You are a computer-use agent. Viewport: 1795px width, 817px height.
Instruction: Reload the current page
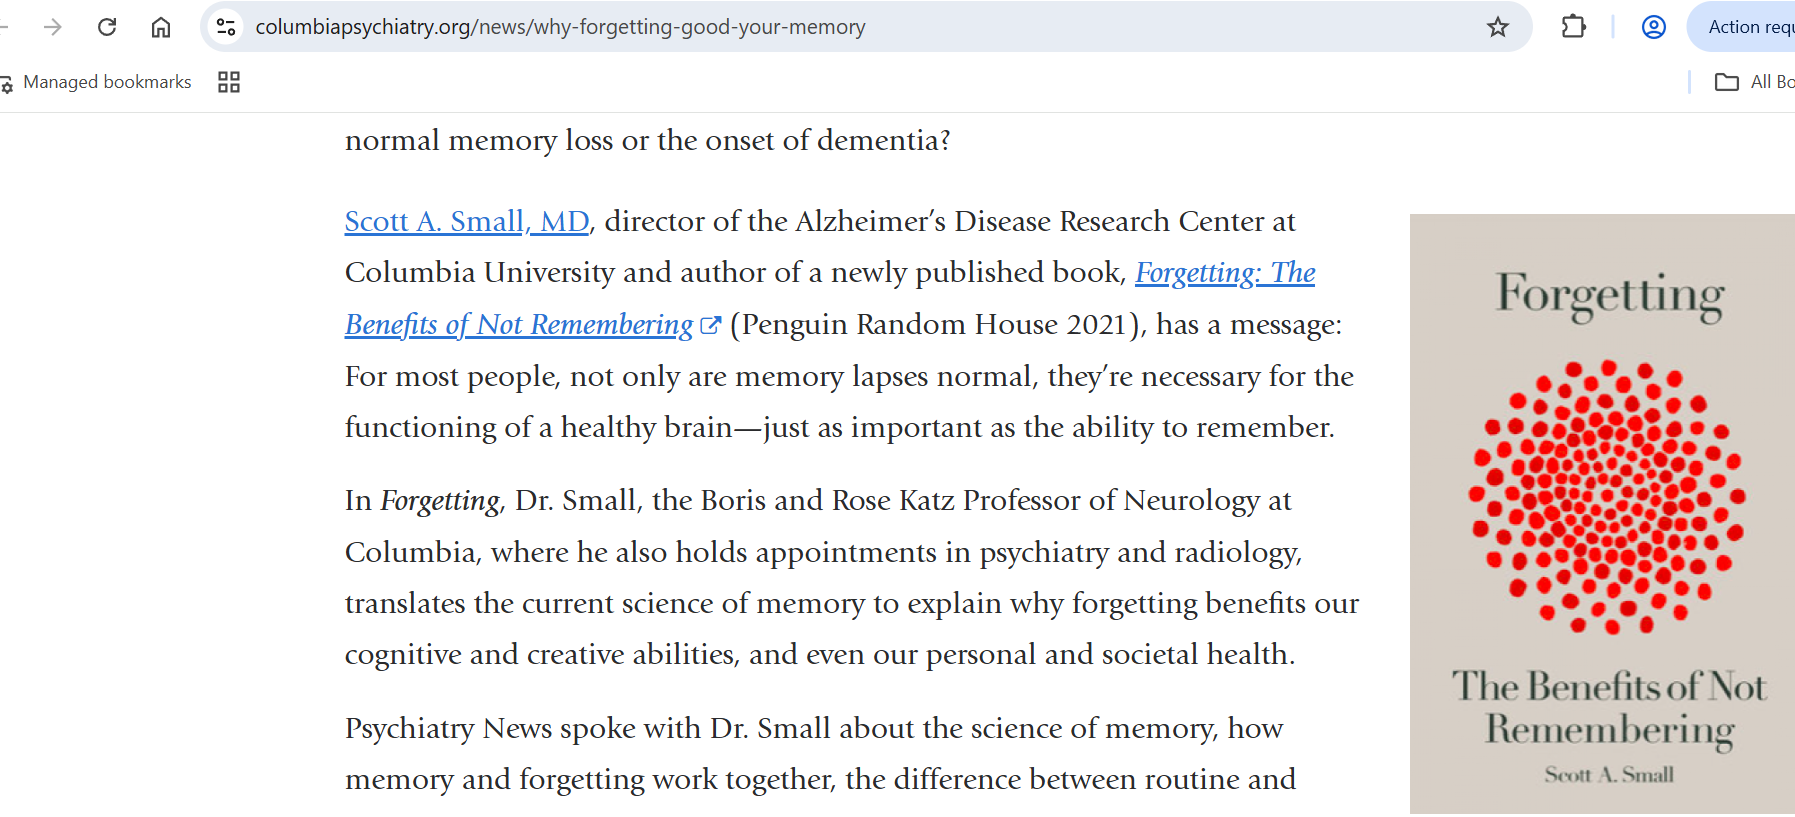[107, 27]
